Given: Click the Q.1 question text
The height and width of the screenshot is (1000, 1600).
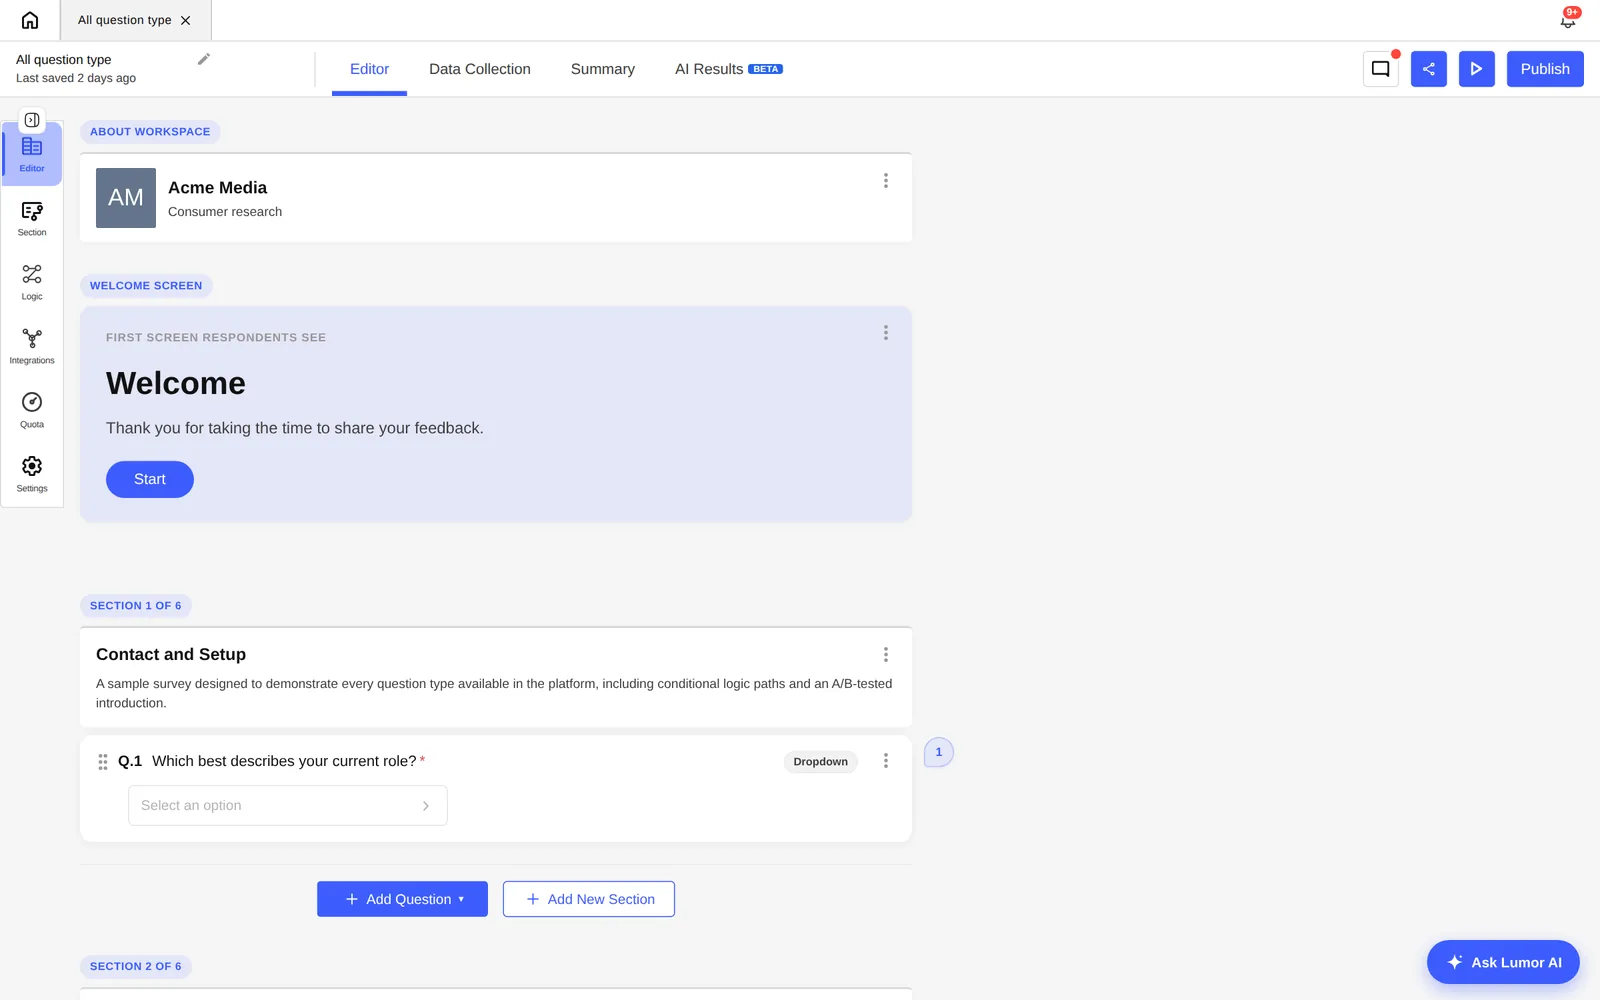Looking at the screenshot, I should pyautogui.click(x=284, y=761).
